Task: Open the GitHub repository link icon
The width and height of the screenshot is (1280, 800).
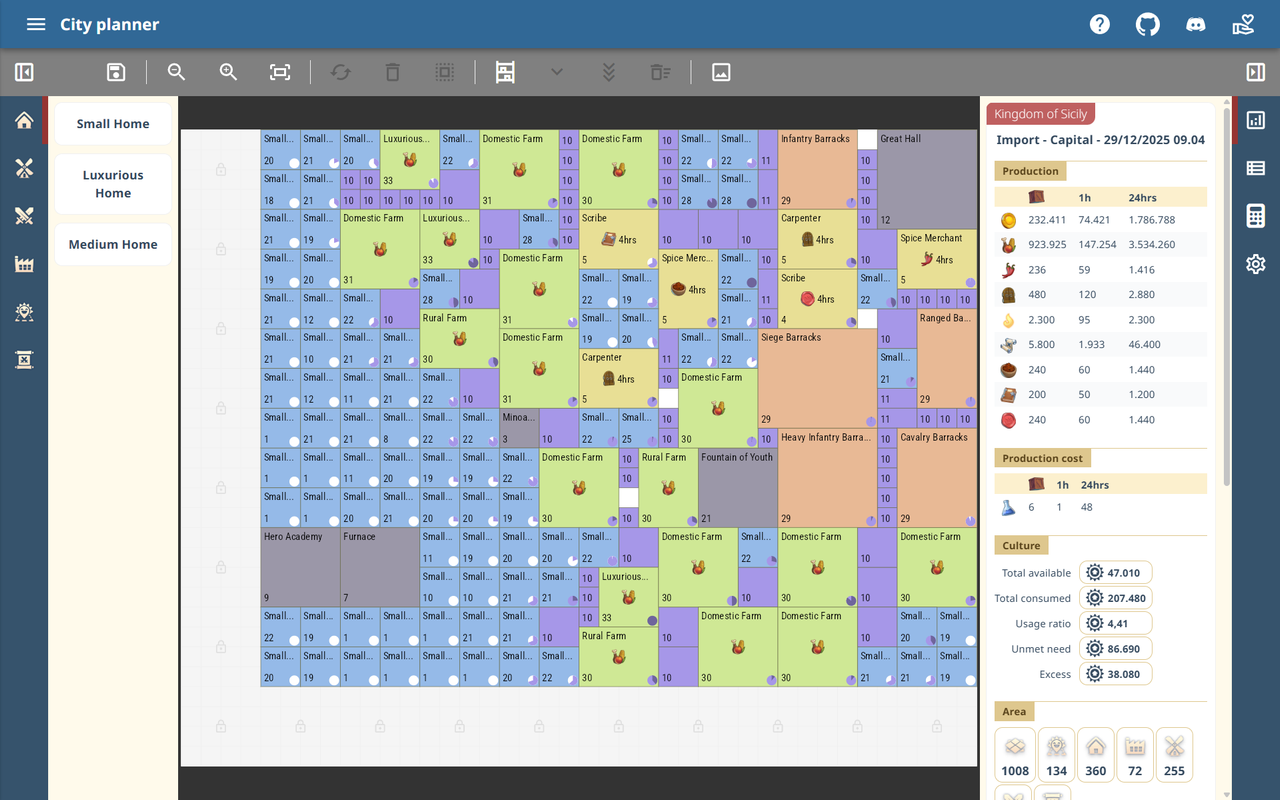Action: [x=1148, y=24]
